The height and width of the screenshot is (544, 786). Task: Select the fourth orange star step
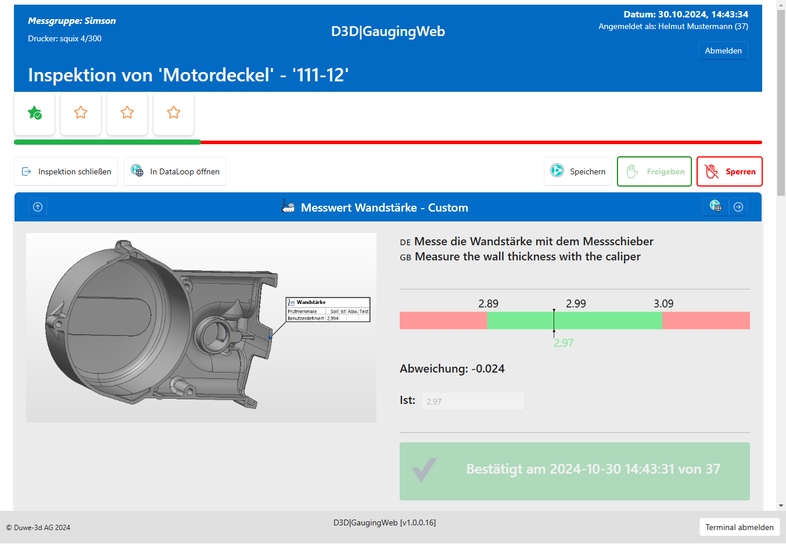tap(173, 113)
